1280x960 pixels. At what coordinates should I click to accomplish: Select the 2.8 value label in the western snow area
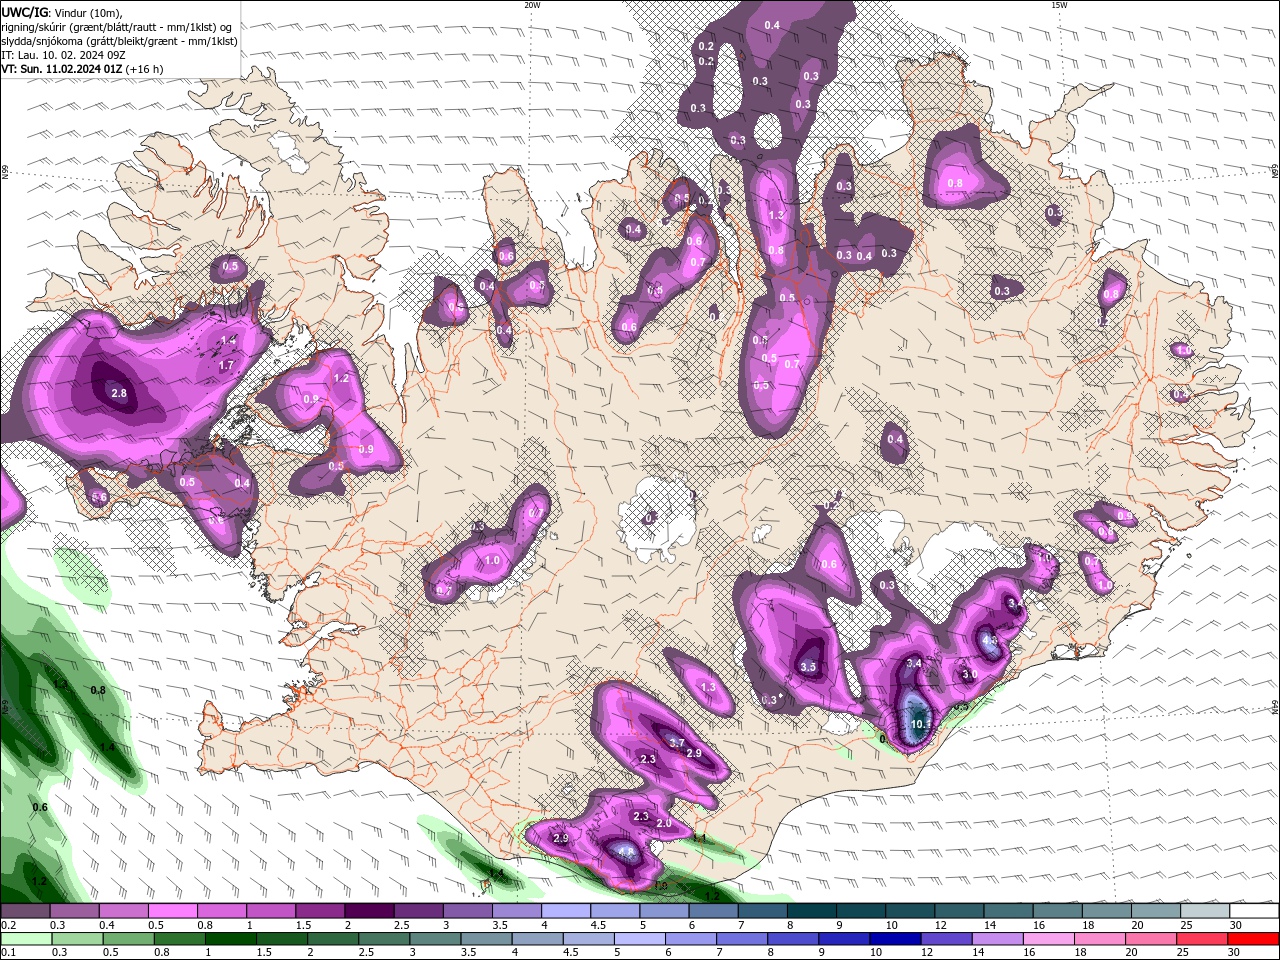[x=119, y=394]
